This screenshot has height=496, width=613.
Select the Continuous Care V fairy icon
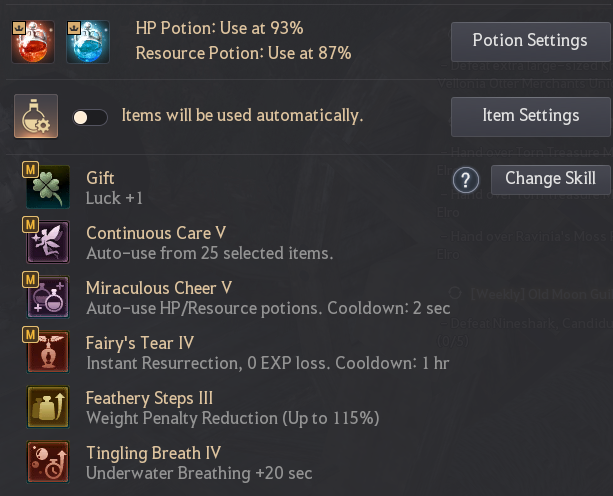coord(47,242)
